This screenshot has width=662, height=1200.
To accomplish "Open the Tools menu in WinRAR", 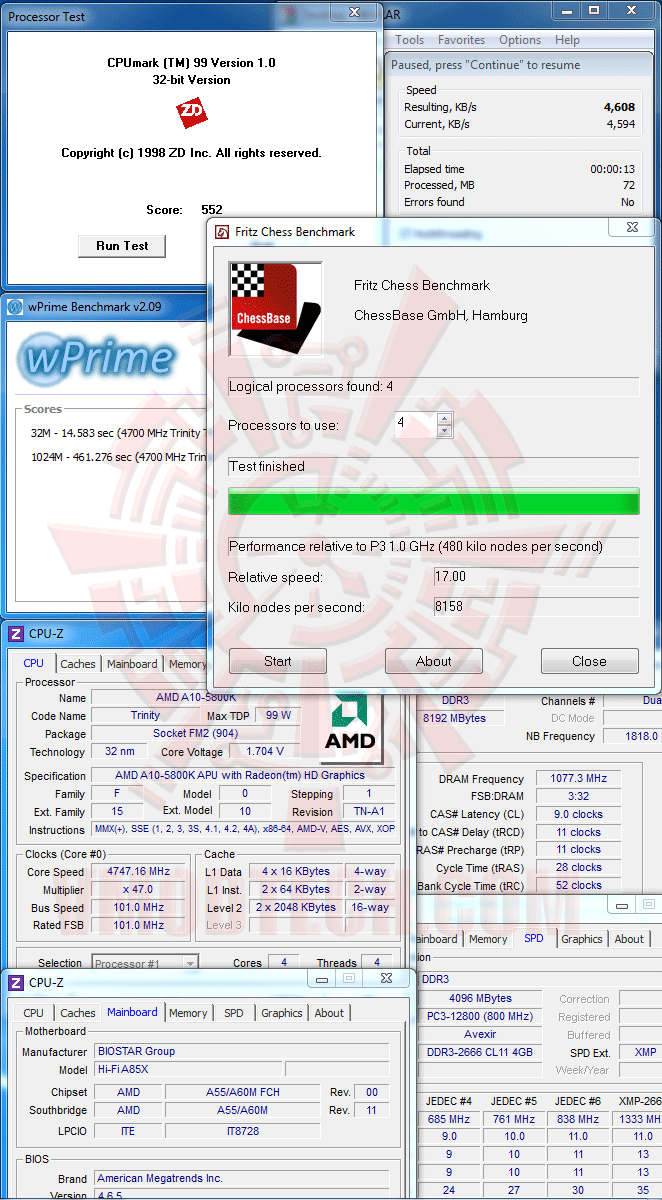I will pos(410,40).
